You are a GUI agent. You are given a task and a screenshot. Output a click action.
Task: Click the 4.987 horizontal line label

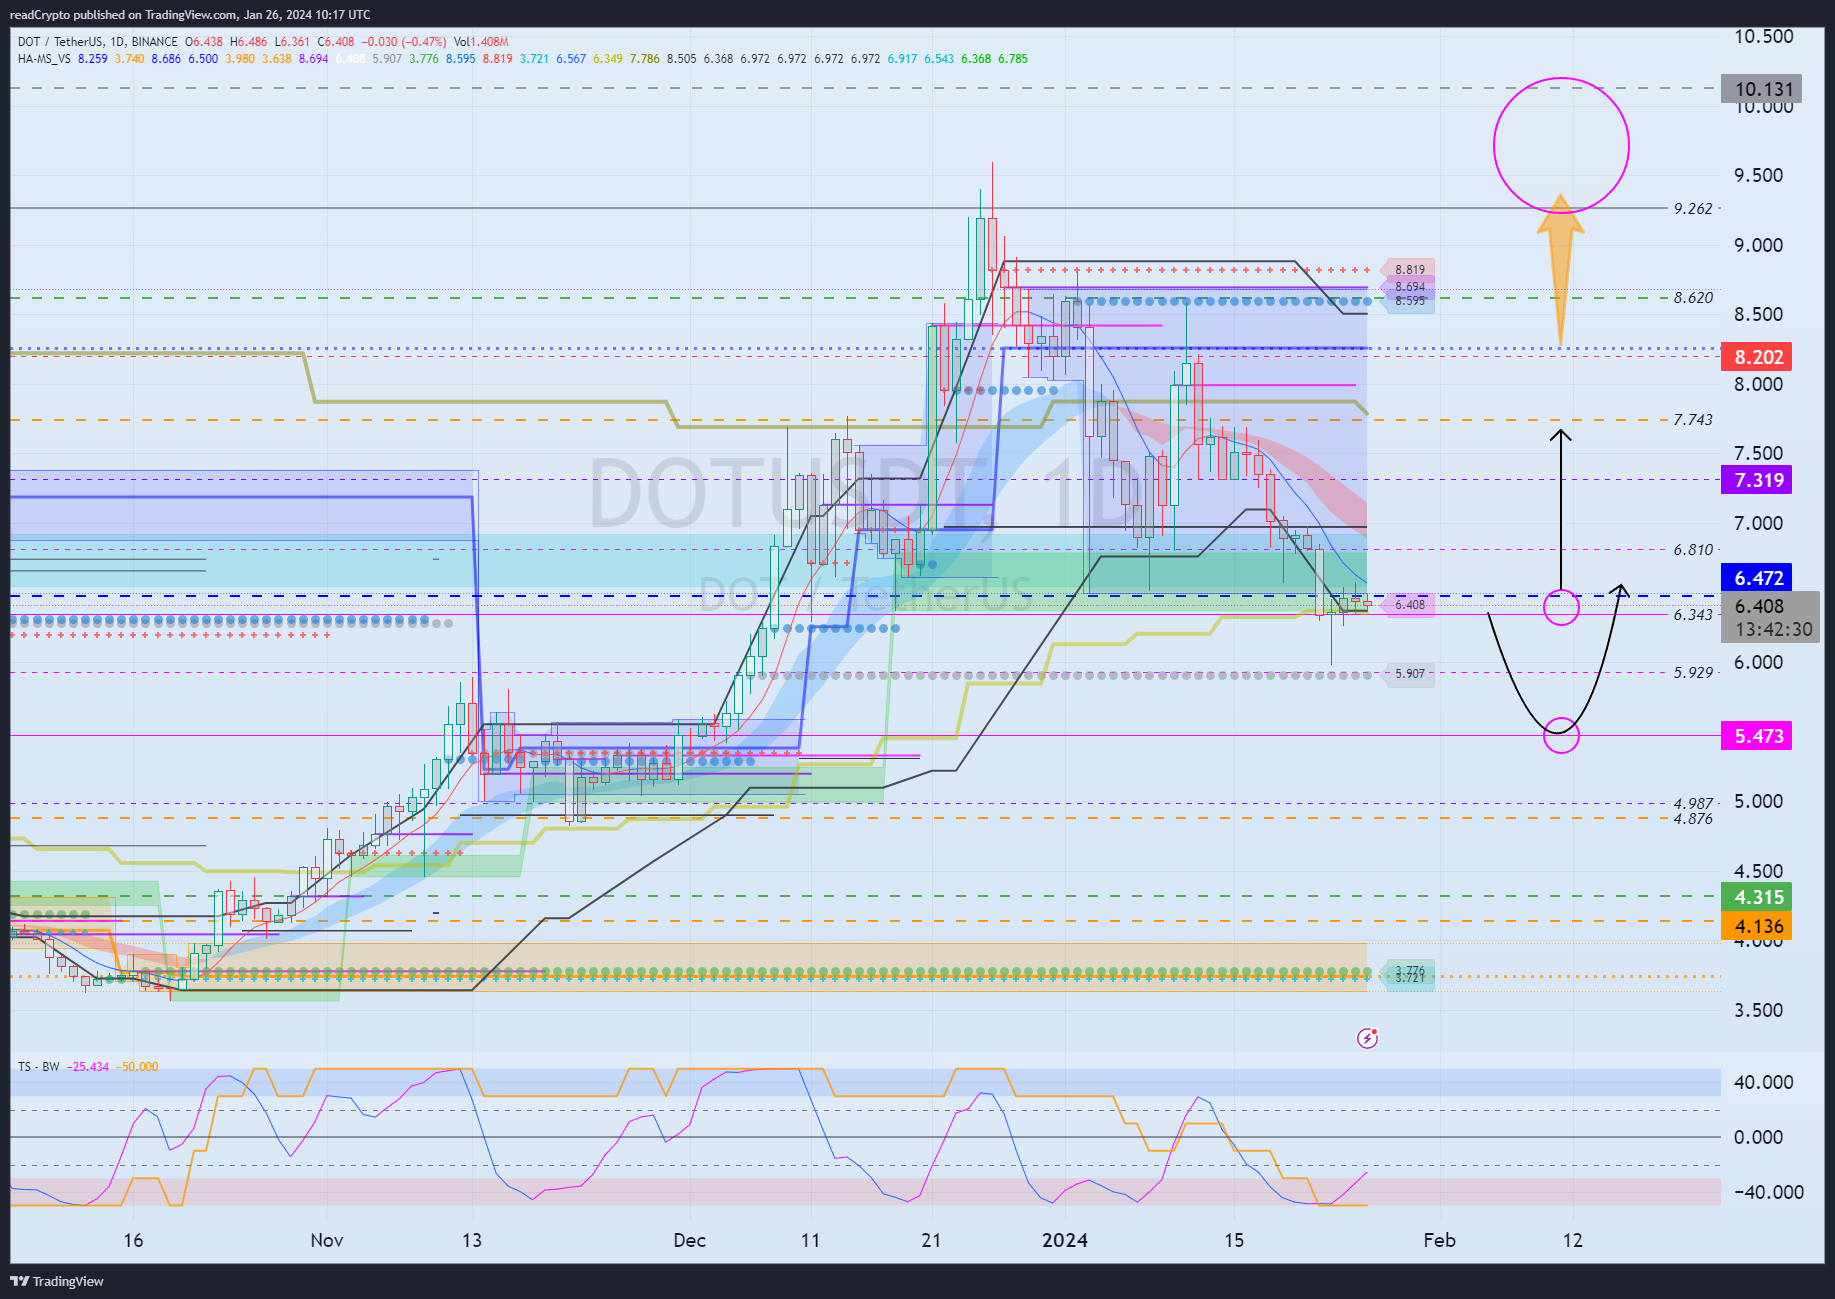coord(1693,804)
